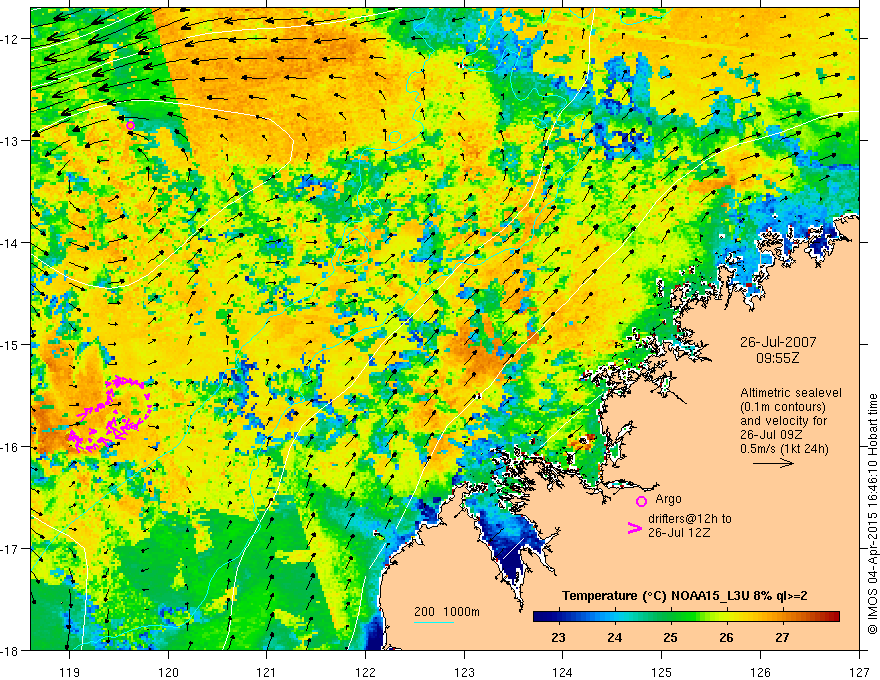Click longitude axis label 120
880x680 pixels.
click(x=168, y=672)
